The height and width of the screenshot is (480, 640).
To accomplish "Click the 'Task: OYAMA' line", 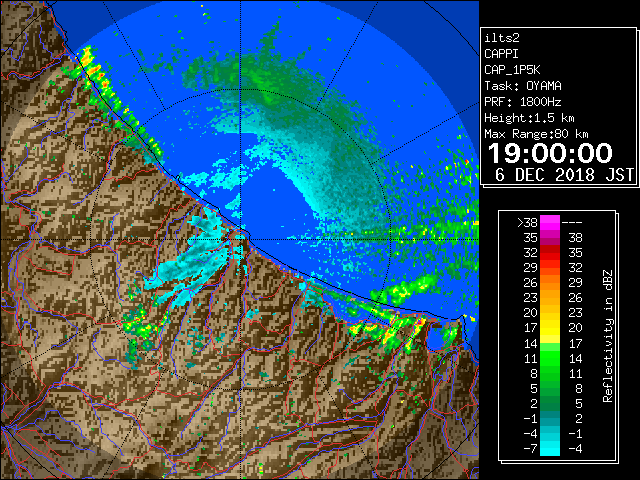I will click(x=523, y=86).
